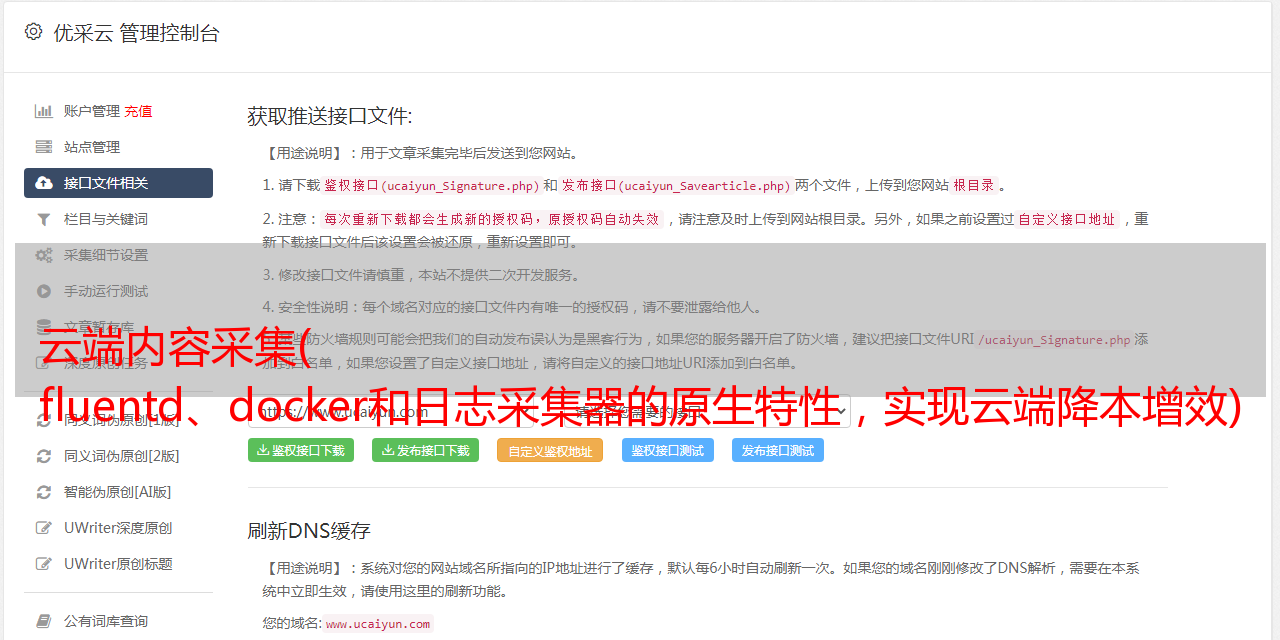Run the 发布接口测试 button
1280x640 pixels.
click(778, 450)
